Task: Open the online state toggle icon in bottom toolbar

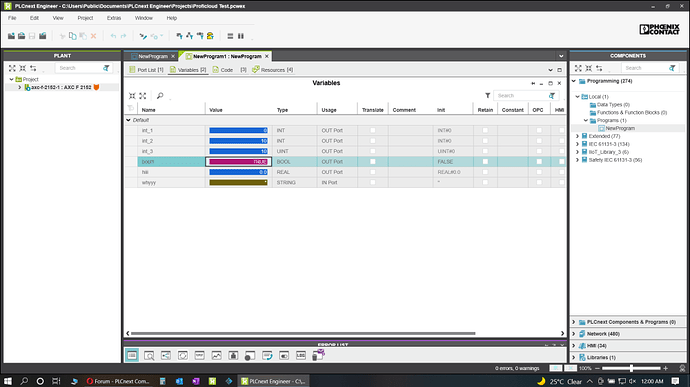Action: coord(284,355)
